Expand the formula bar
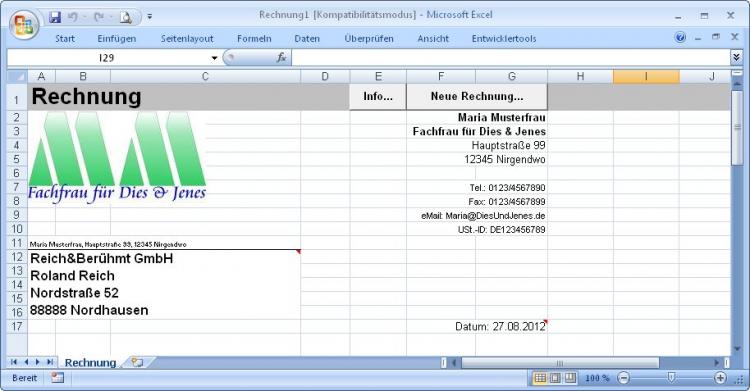The height and width of the screenshot is (391, 750). [736, 57]
